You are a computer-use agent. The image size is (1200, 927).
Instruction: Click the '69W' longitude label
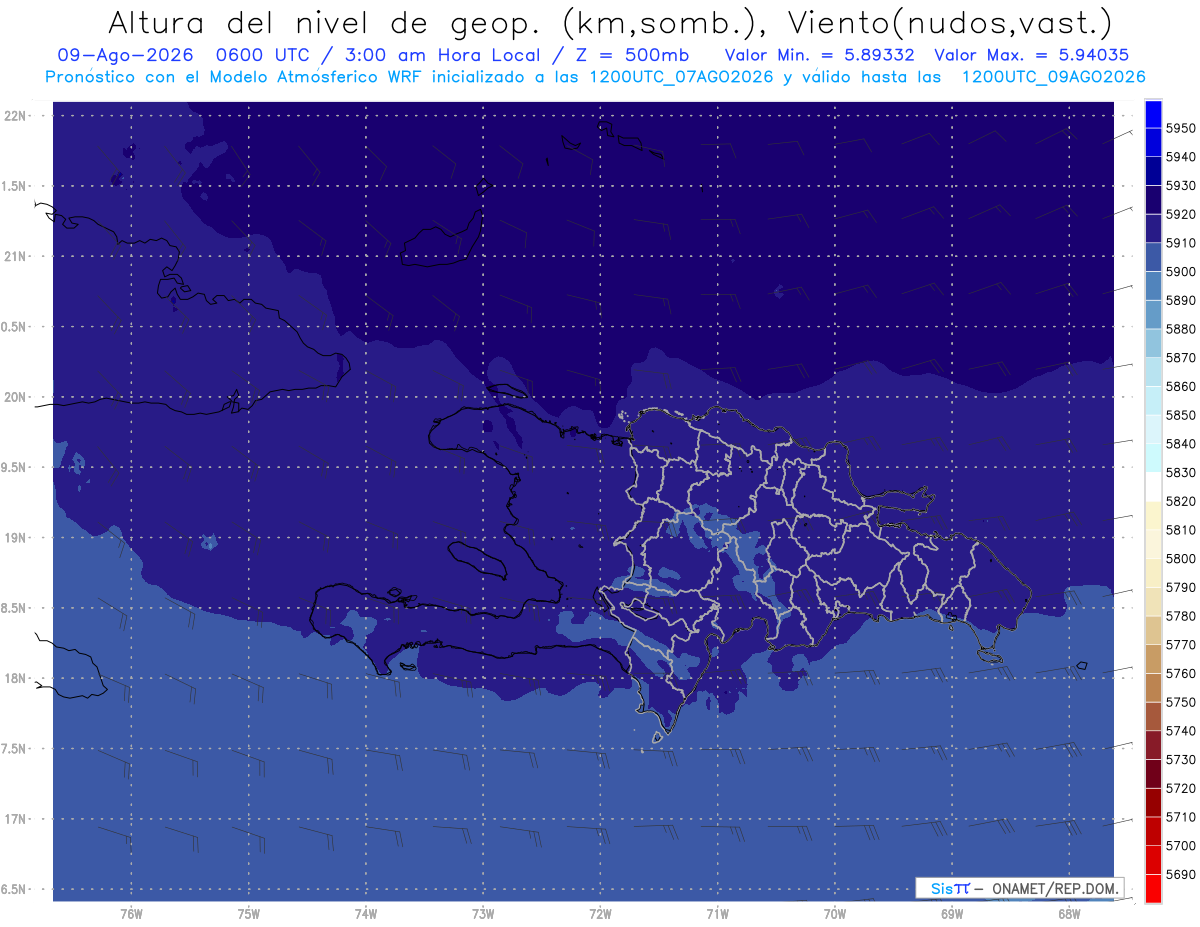click(952, 913)
